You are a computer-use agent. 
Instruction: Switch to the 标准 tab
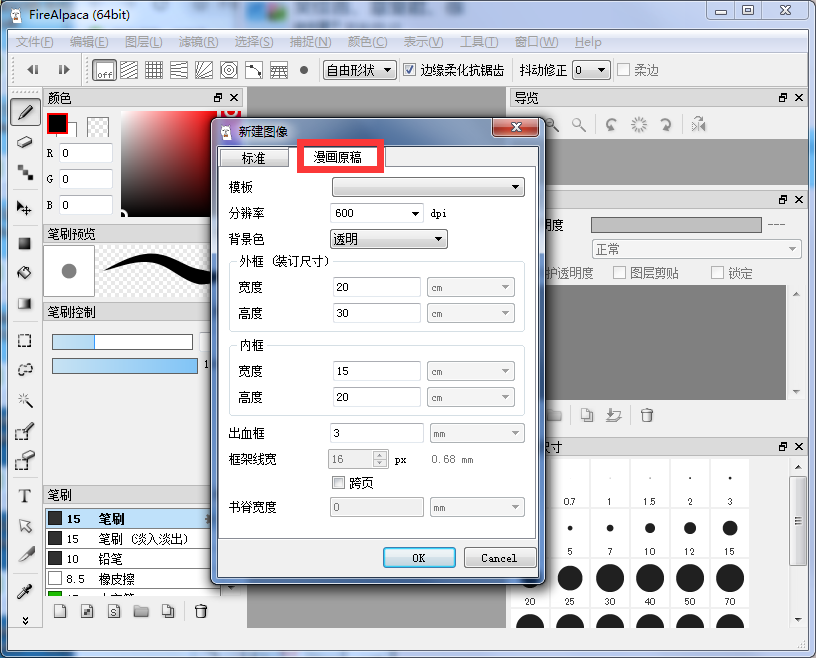254,157
